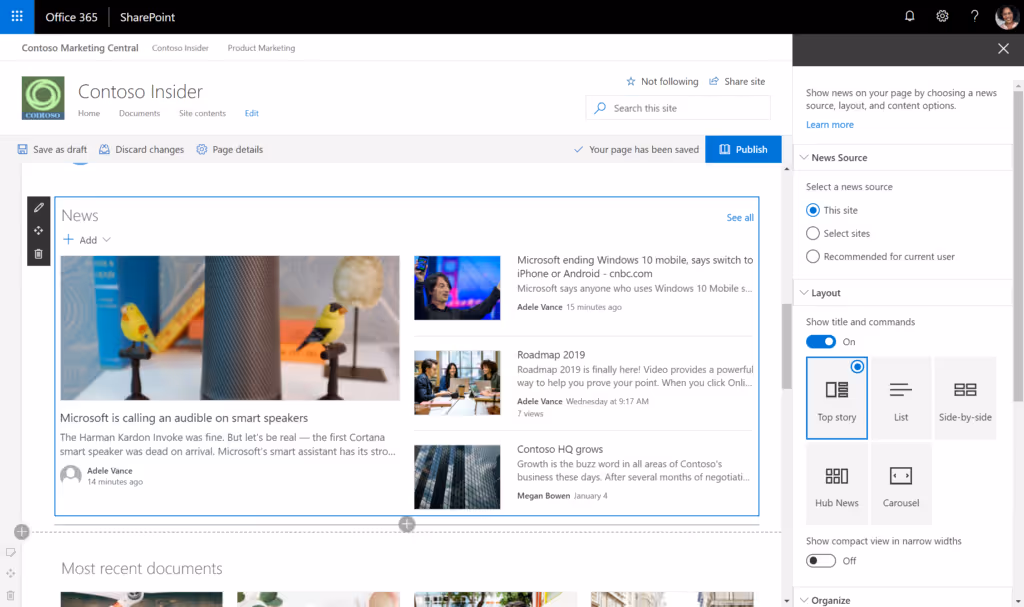Go to Contoso Marketing Central hub
The height and width of the screenshot is (607, 1024).
tap(80, 48)
